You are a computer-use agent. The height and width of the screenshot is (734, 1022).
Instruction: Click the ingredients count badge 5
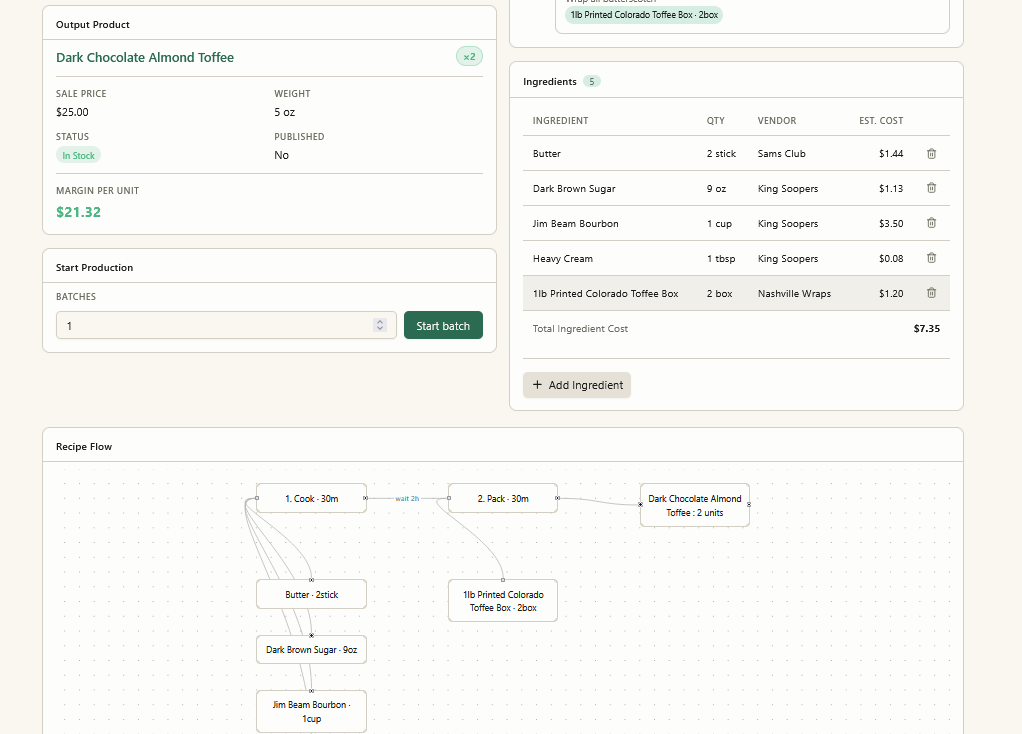(x=592, y=81)
